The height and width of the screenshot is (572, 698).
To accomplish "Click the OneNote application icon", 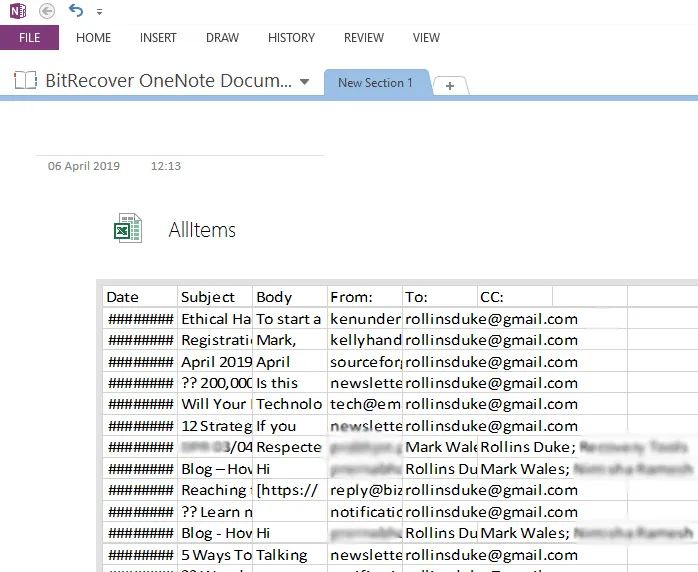I will 18,11.
